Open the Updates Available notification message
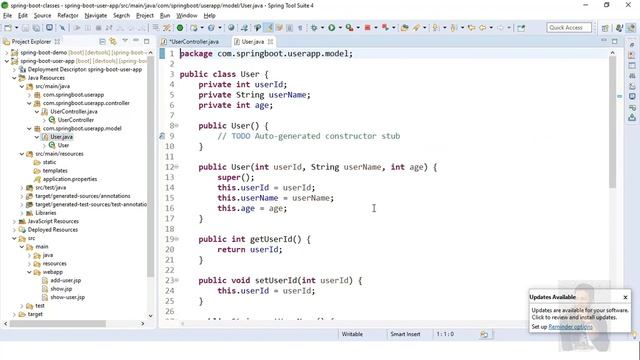This screenshot has height=360, width=640. [580, 313]
